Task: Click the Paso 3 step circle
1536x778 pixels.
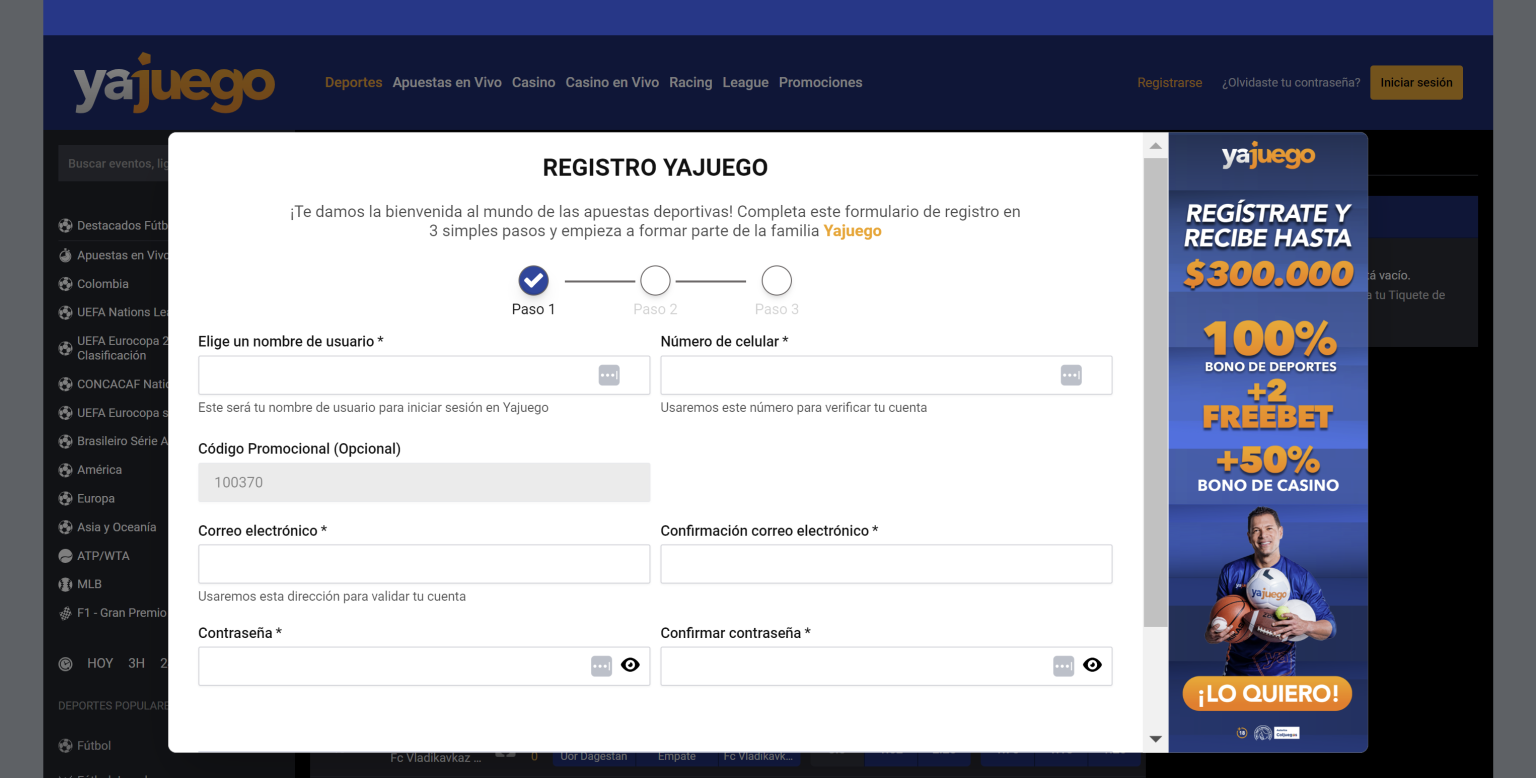Action: pos(776,281)
